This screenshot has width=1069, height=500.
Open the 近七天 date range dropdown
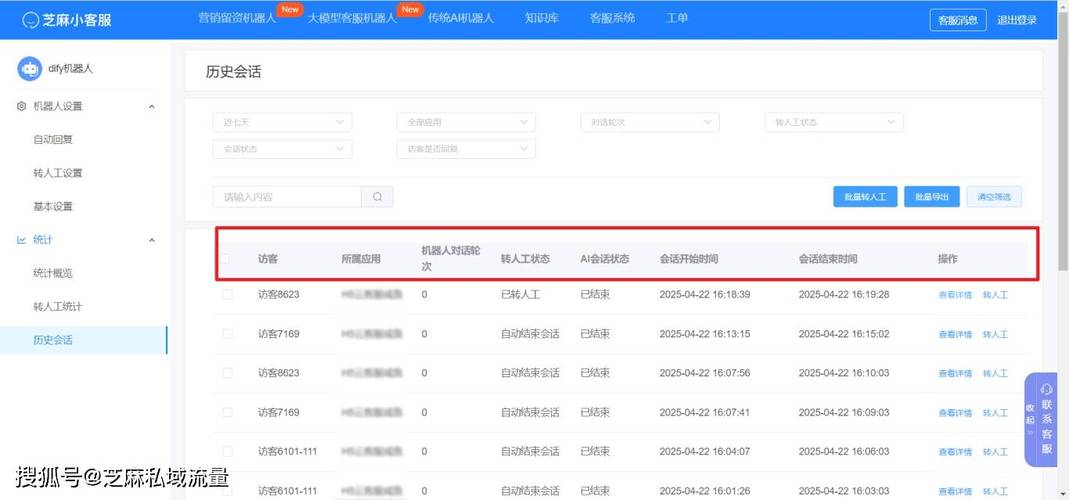(x=282, y=122)
